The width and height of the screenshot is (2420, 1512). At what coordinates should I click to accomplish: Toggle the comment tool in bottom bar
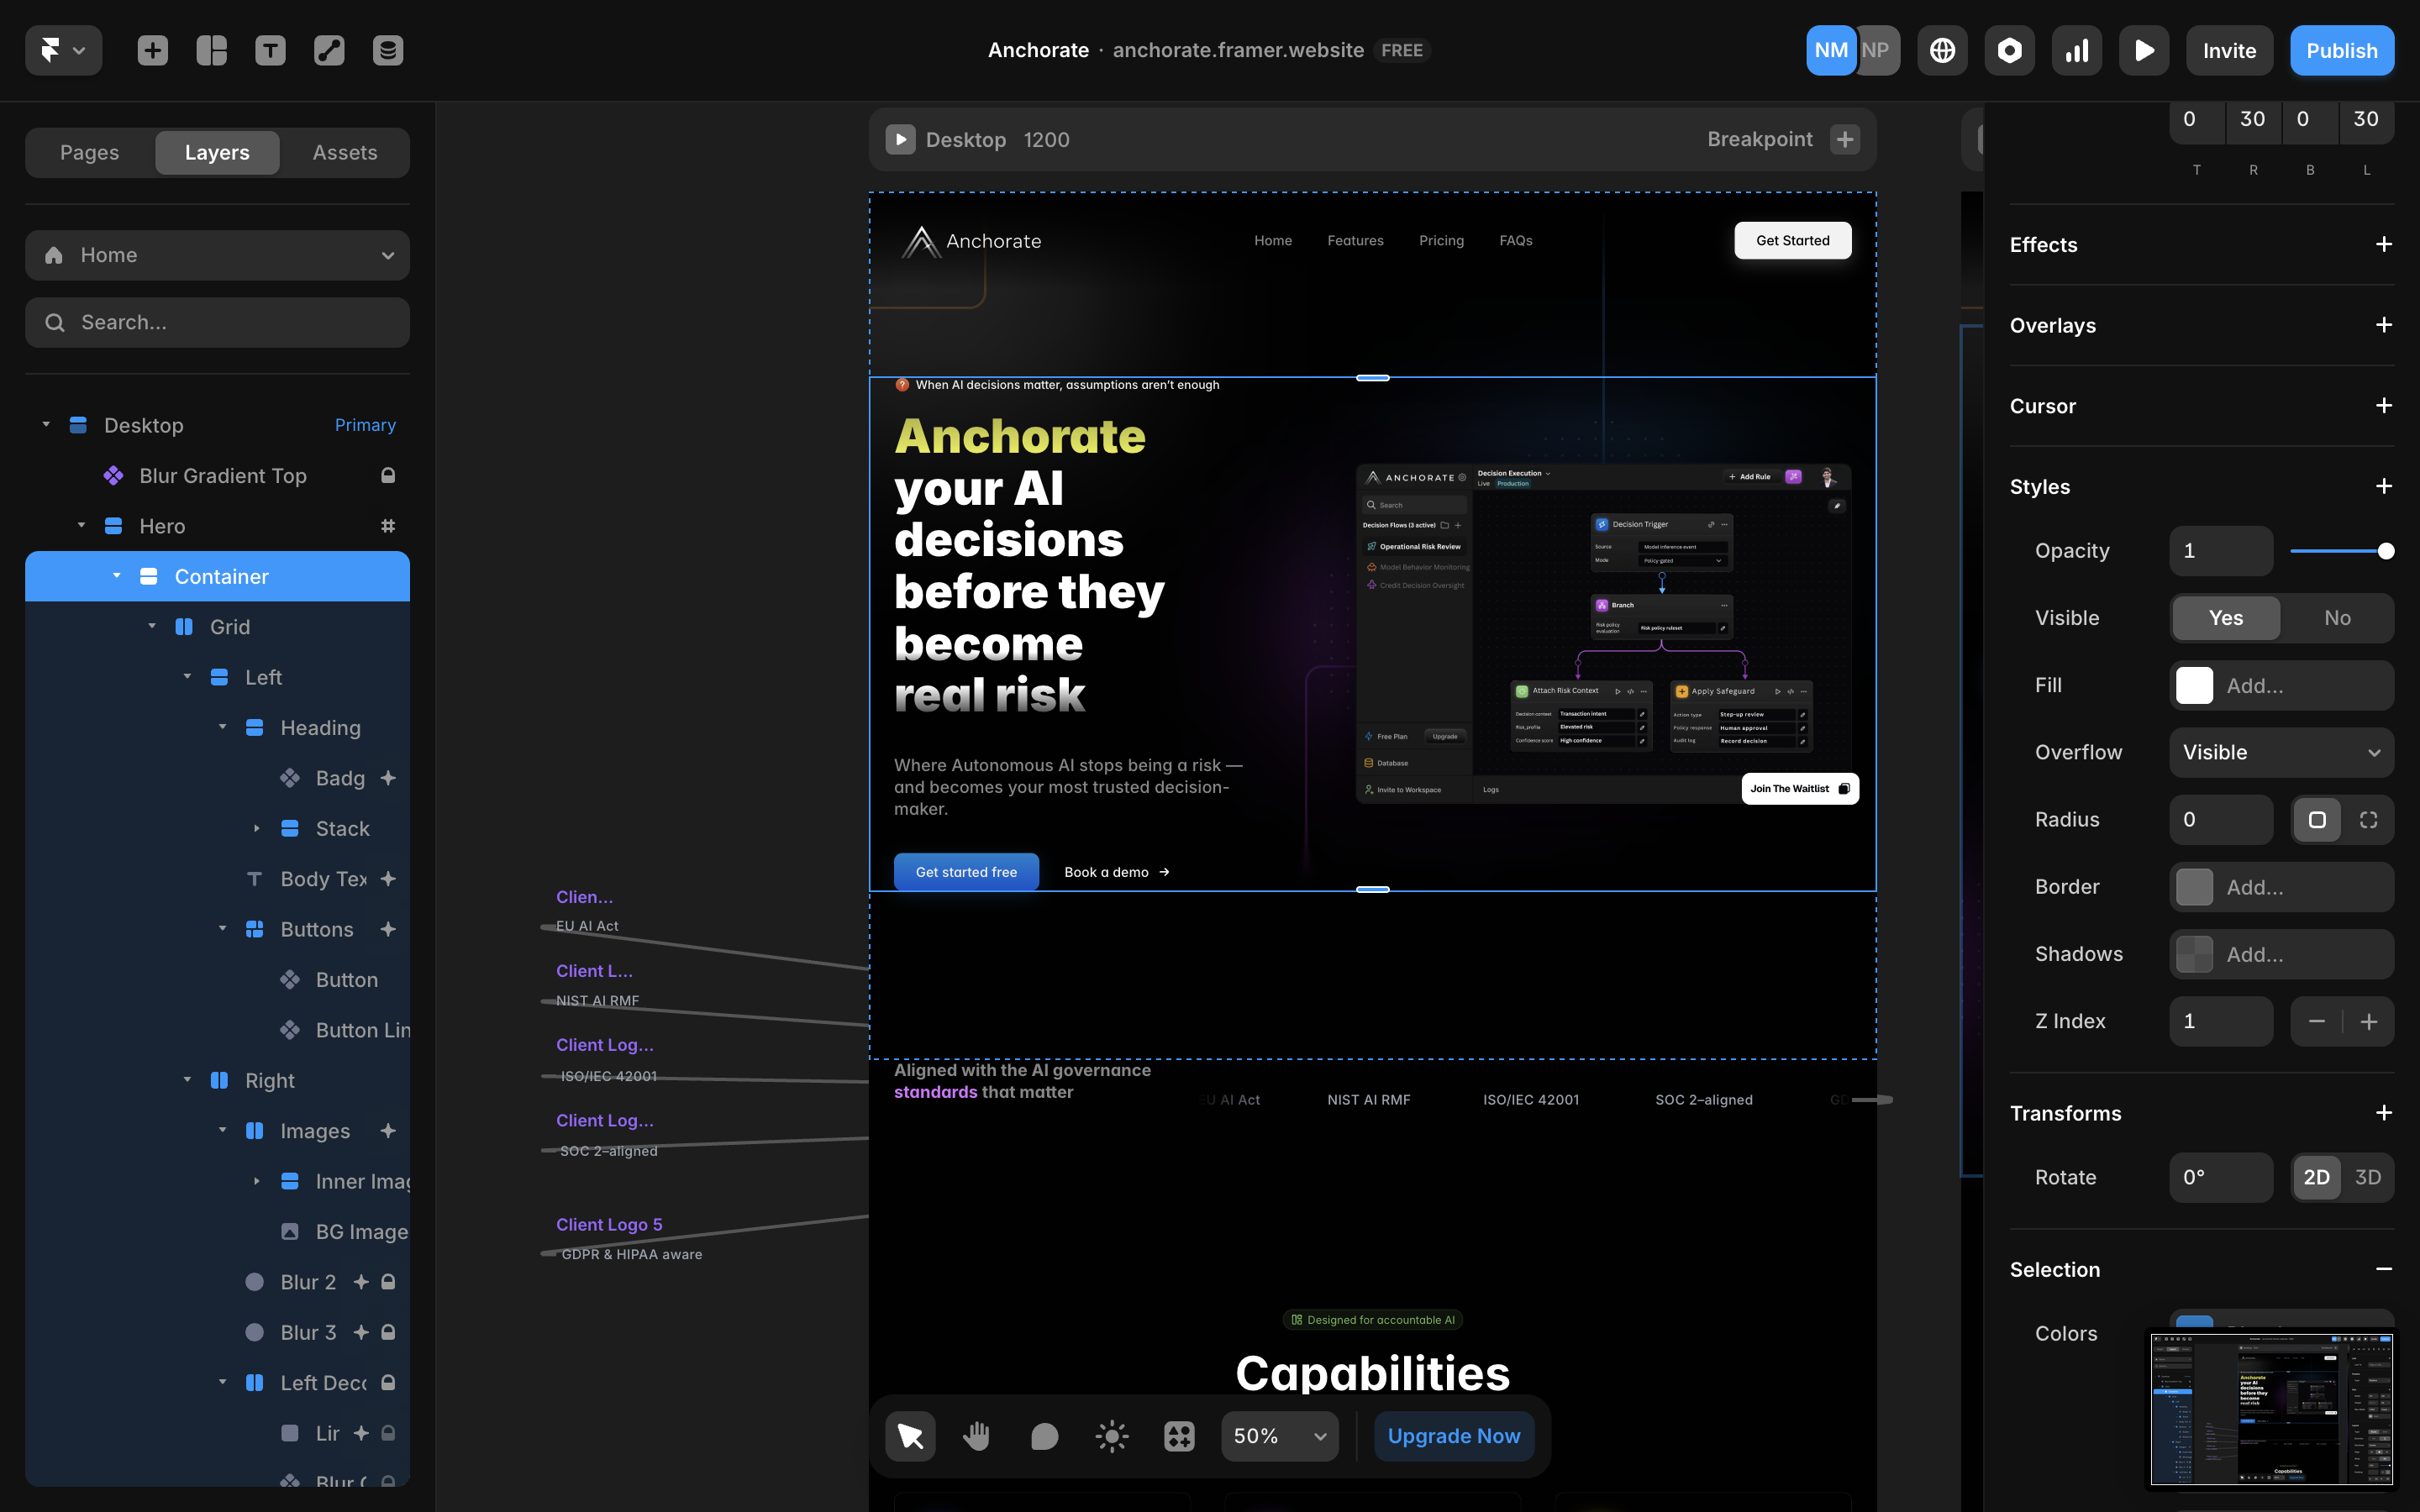1044,1436
